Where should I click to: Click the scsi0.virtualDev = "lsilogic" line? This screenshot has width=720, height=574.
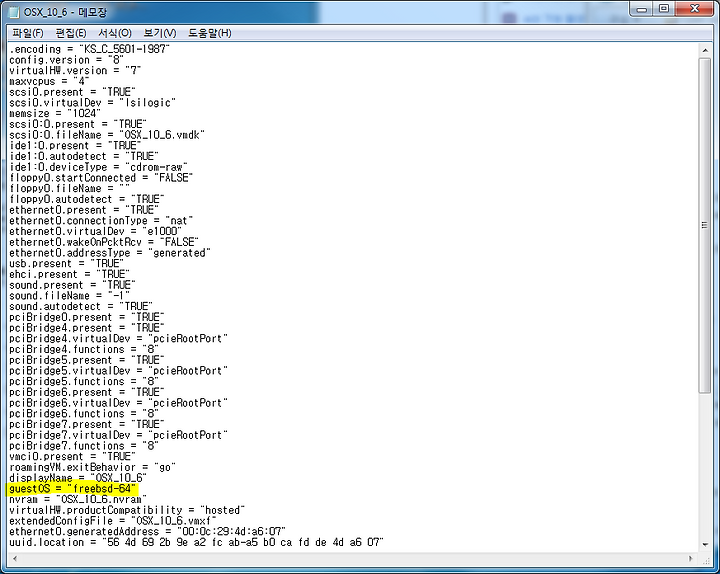(92, 103)
